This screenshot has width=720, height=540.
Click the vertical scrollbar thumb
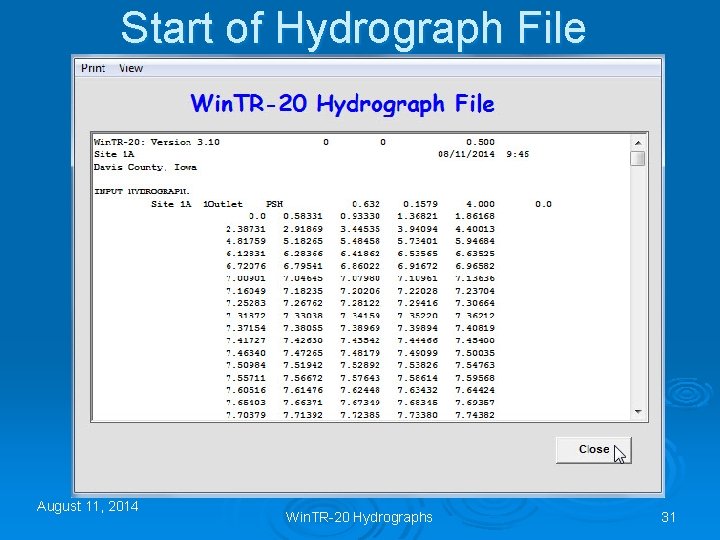pos(638,159)
